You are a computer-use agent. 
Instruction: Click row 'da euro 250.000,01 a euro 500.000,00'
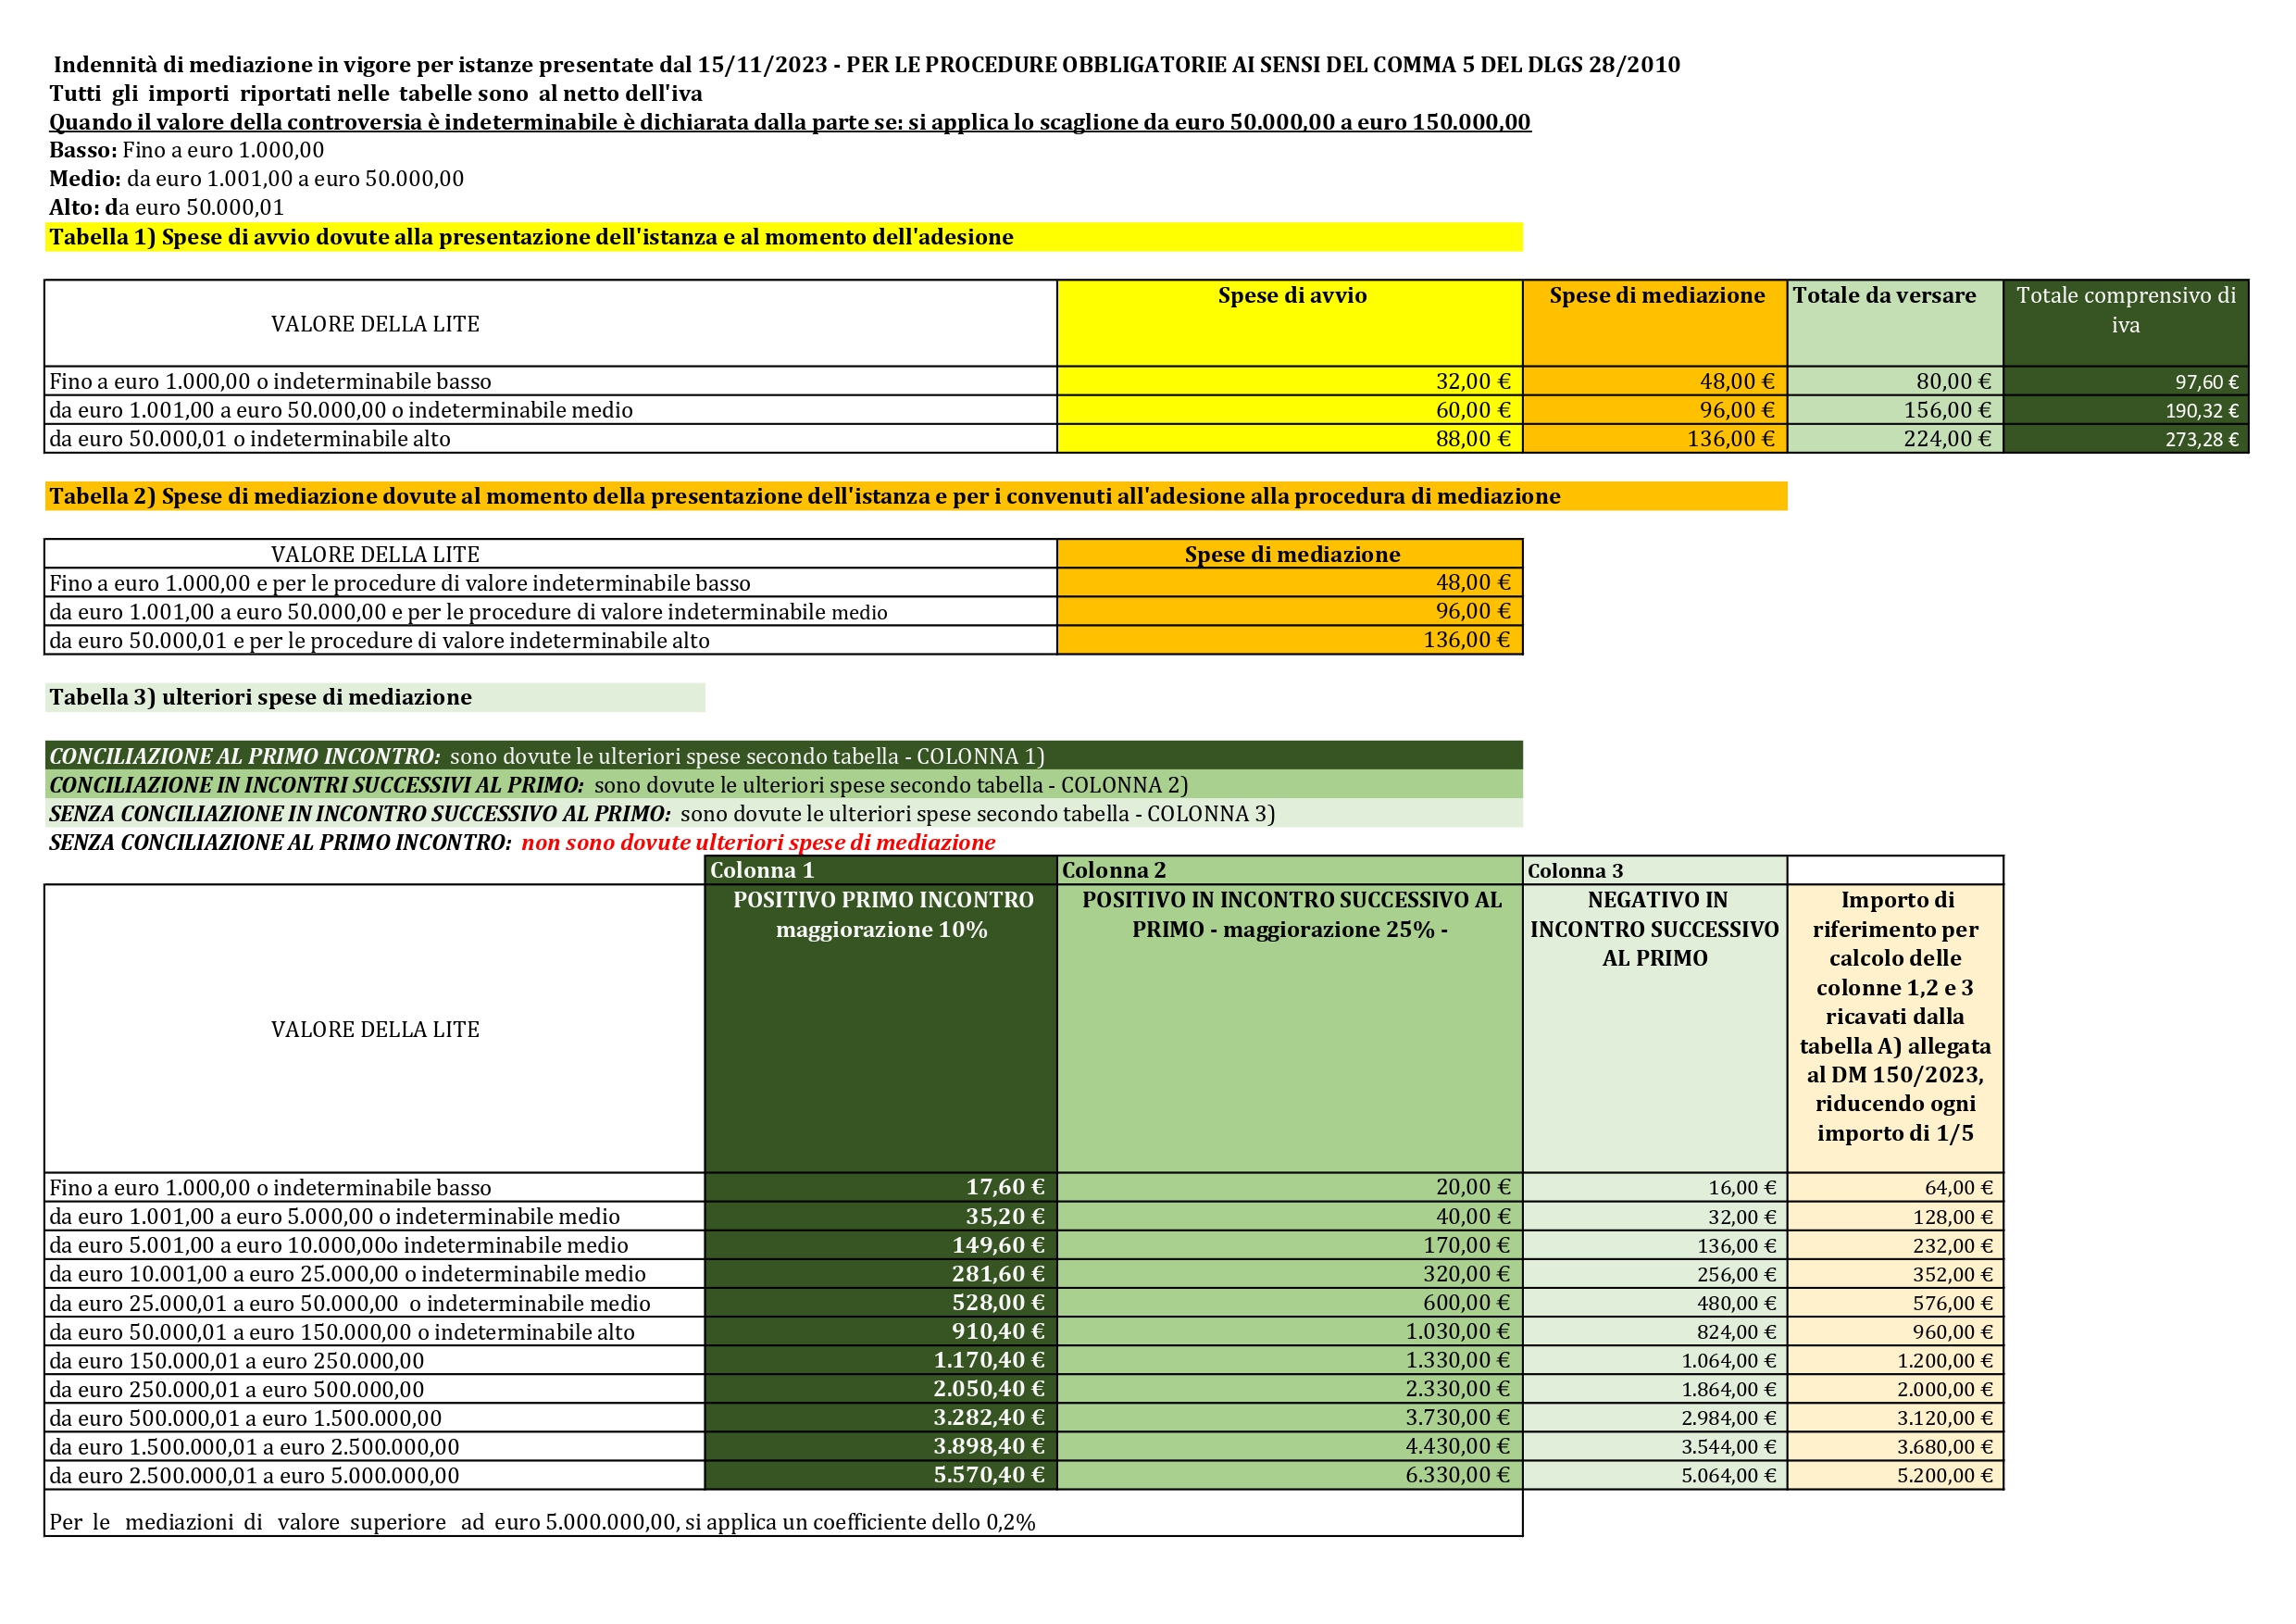[375, 1389]
